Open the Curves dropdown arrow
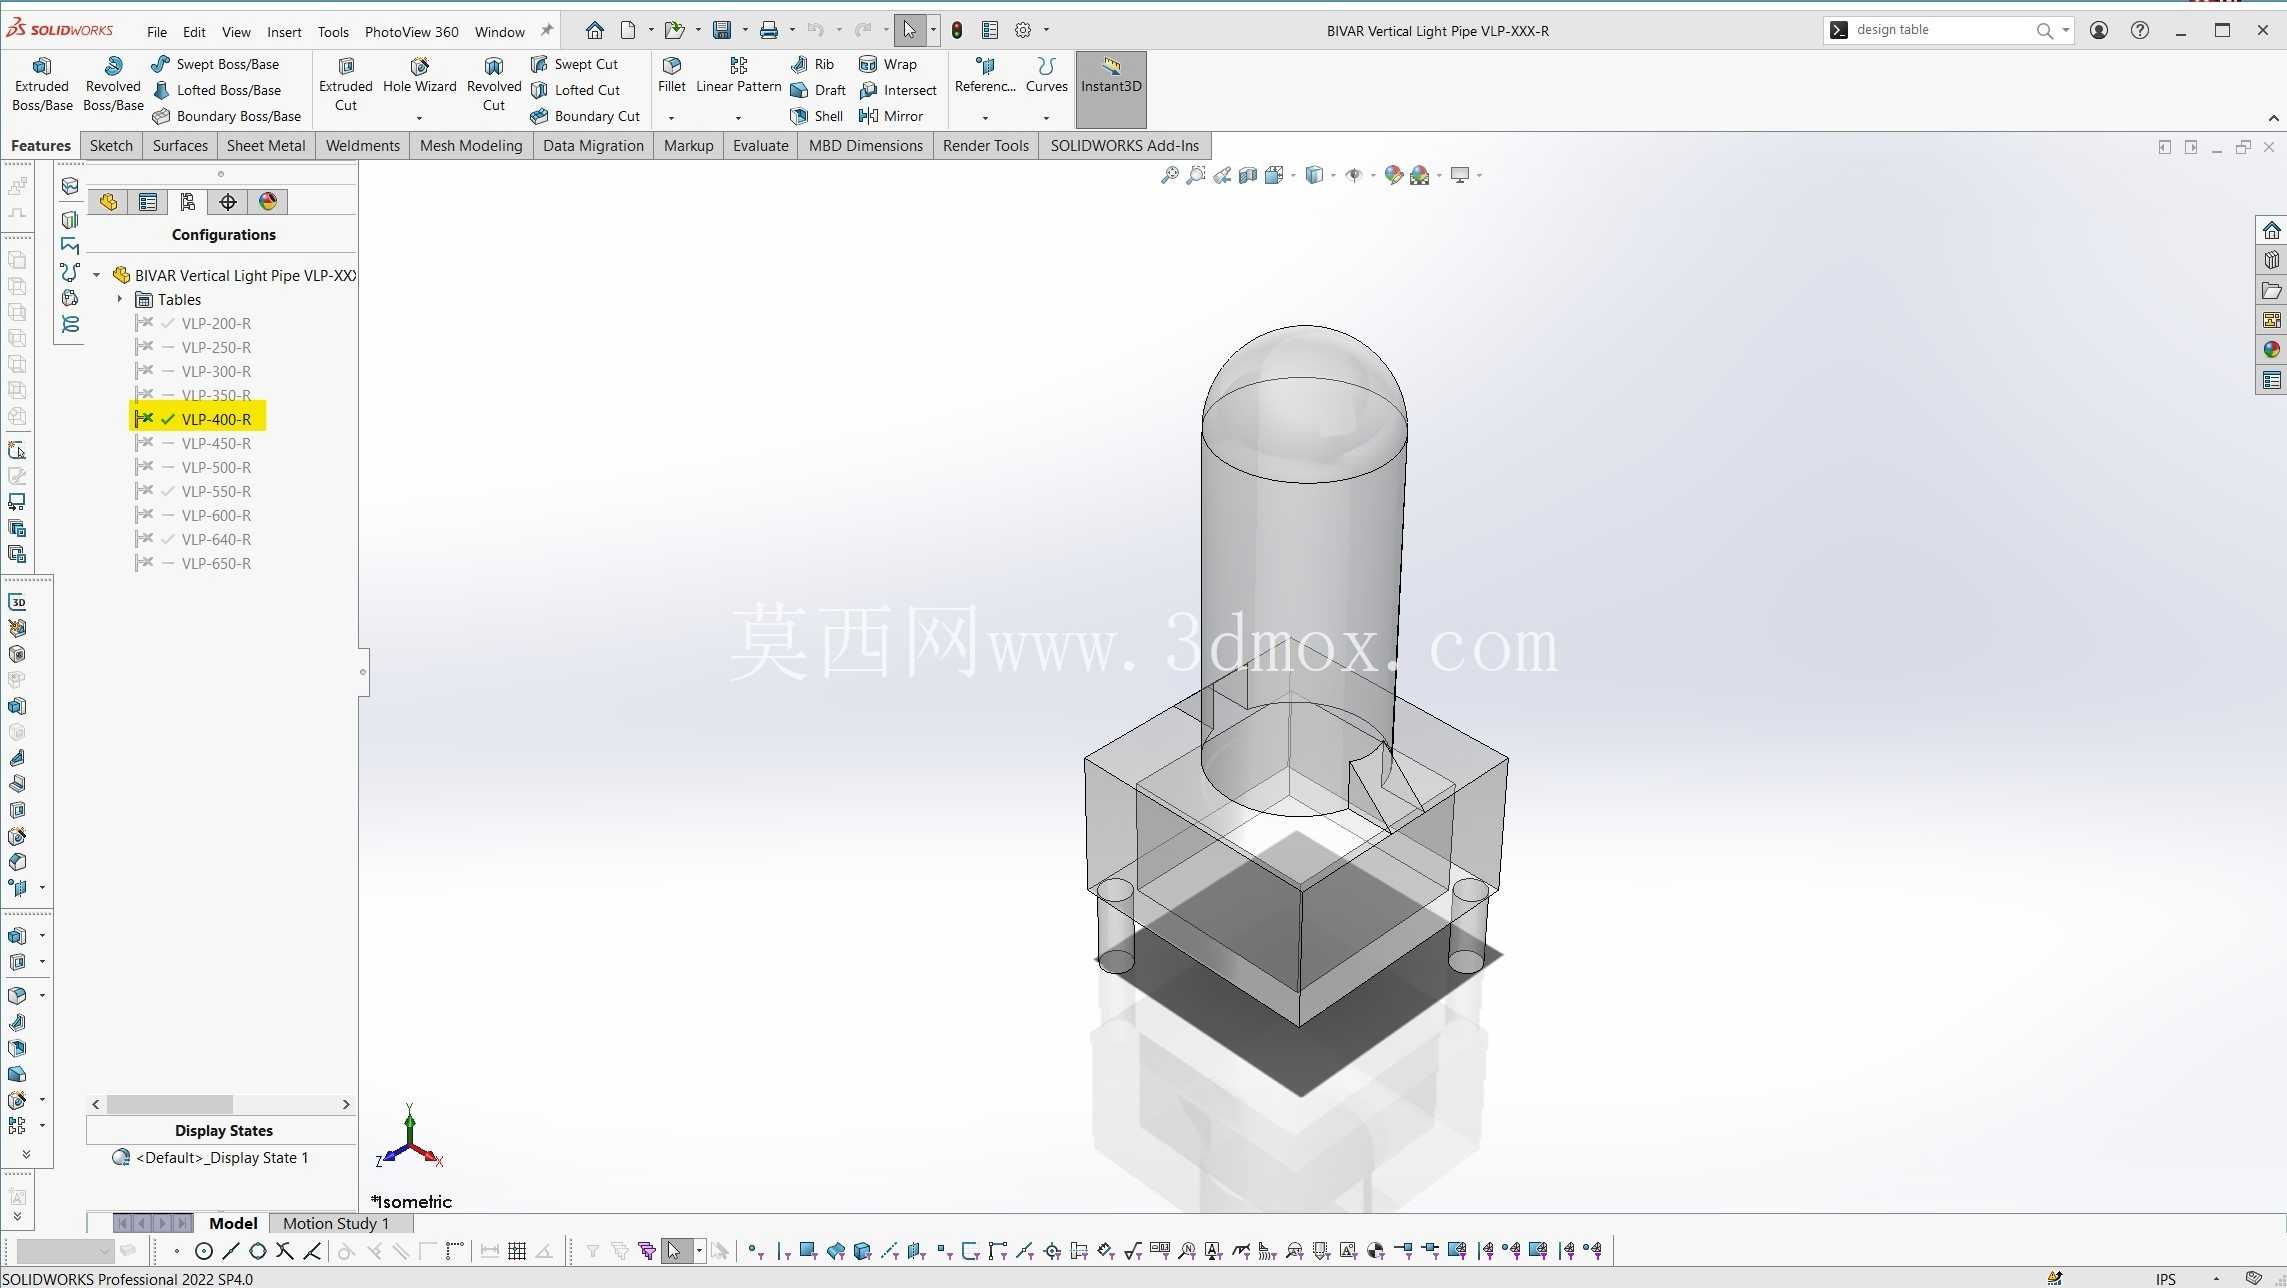This screenshot has width=2287, height=1288. pyautogui.click(x=1046, y=118)
